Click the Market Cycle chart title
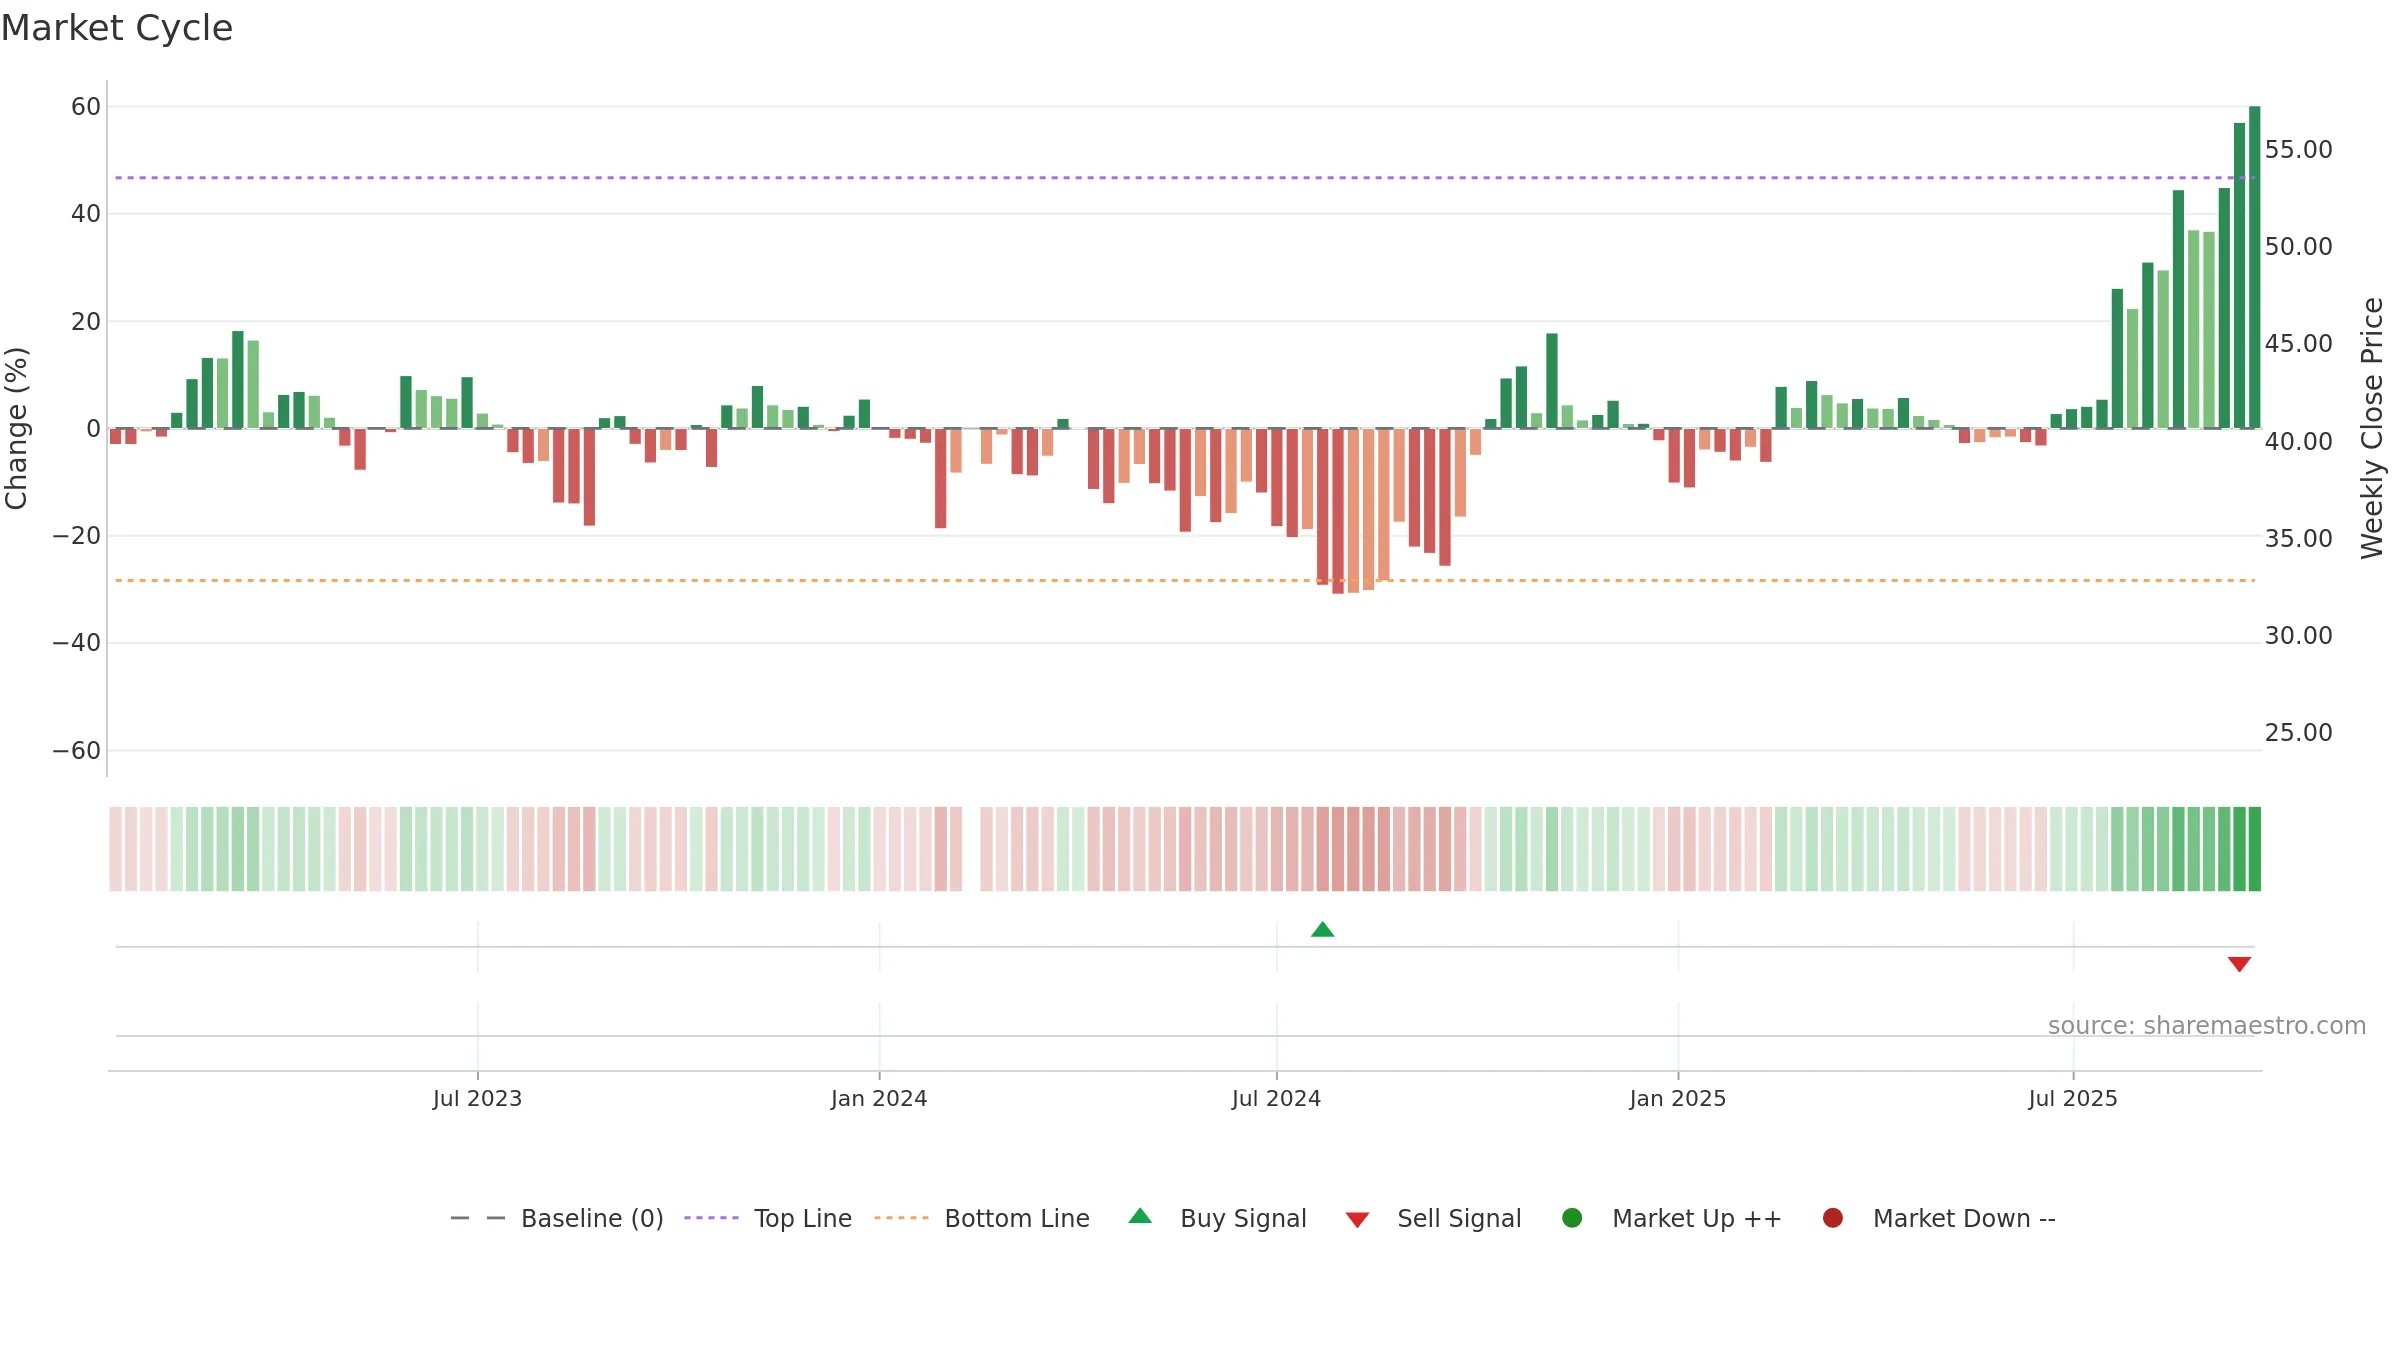The image size is (2400, 1350). [117, 28]
